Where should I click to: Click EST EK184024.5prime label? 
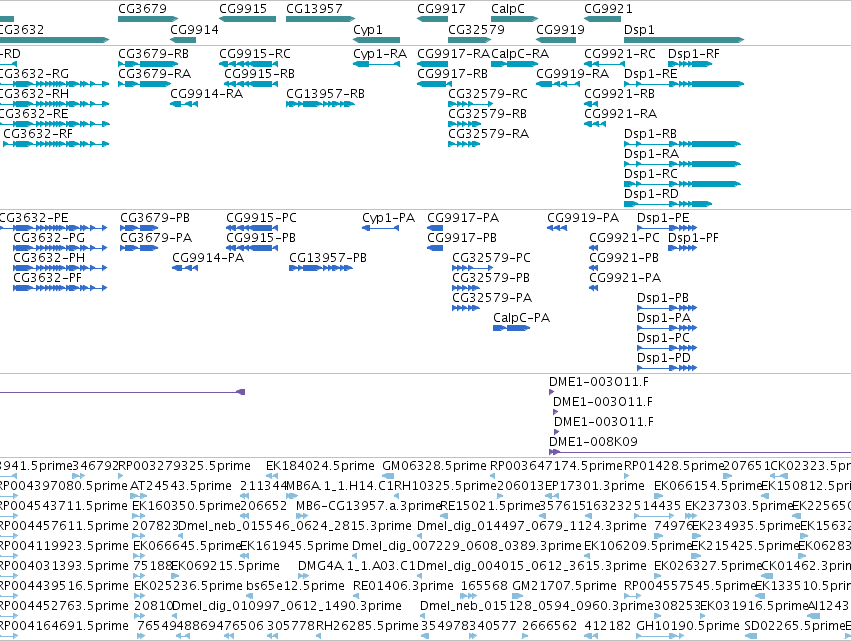[x=320, y=466]
